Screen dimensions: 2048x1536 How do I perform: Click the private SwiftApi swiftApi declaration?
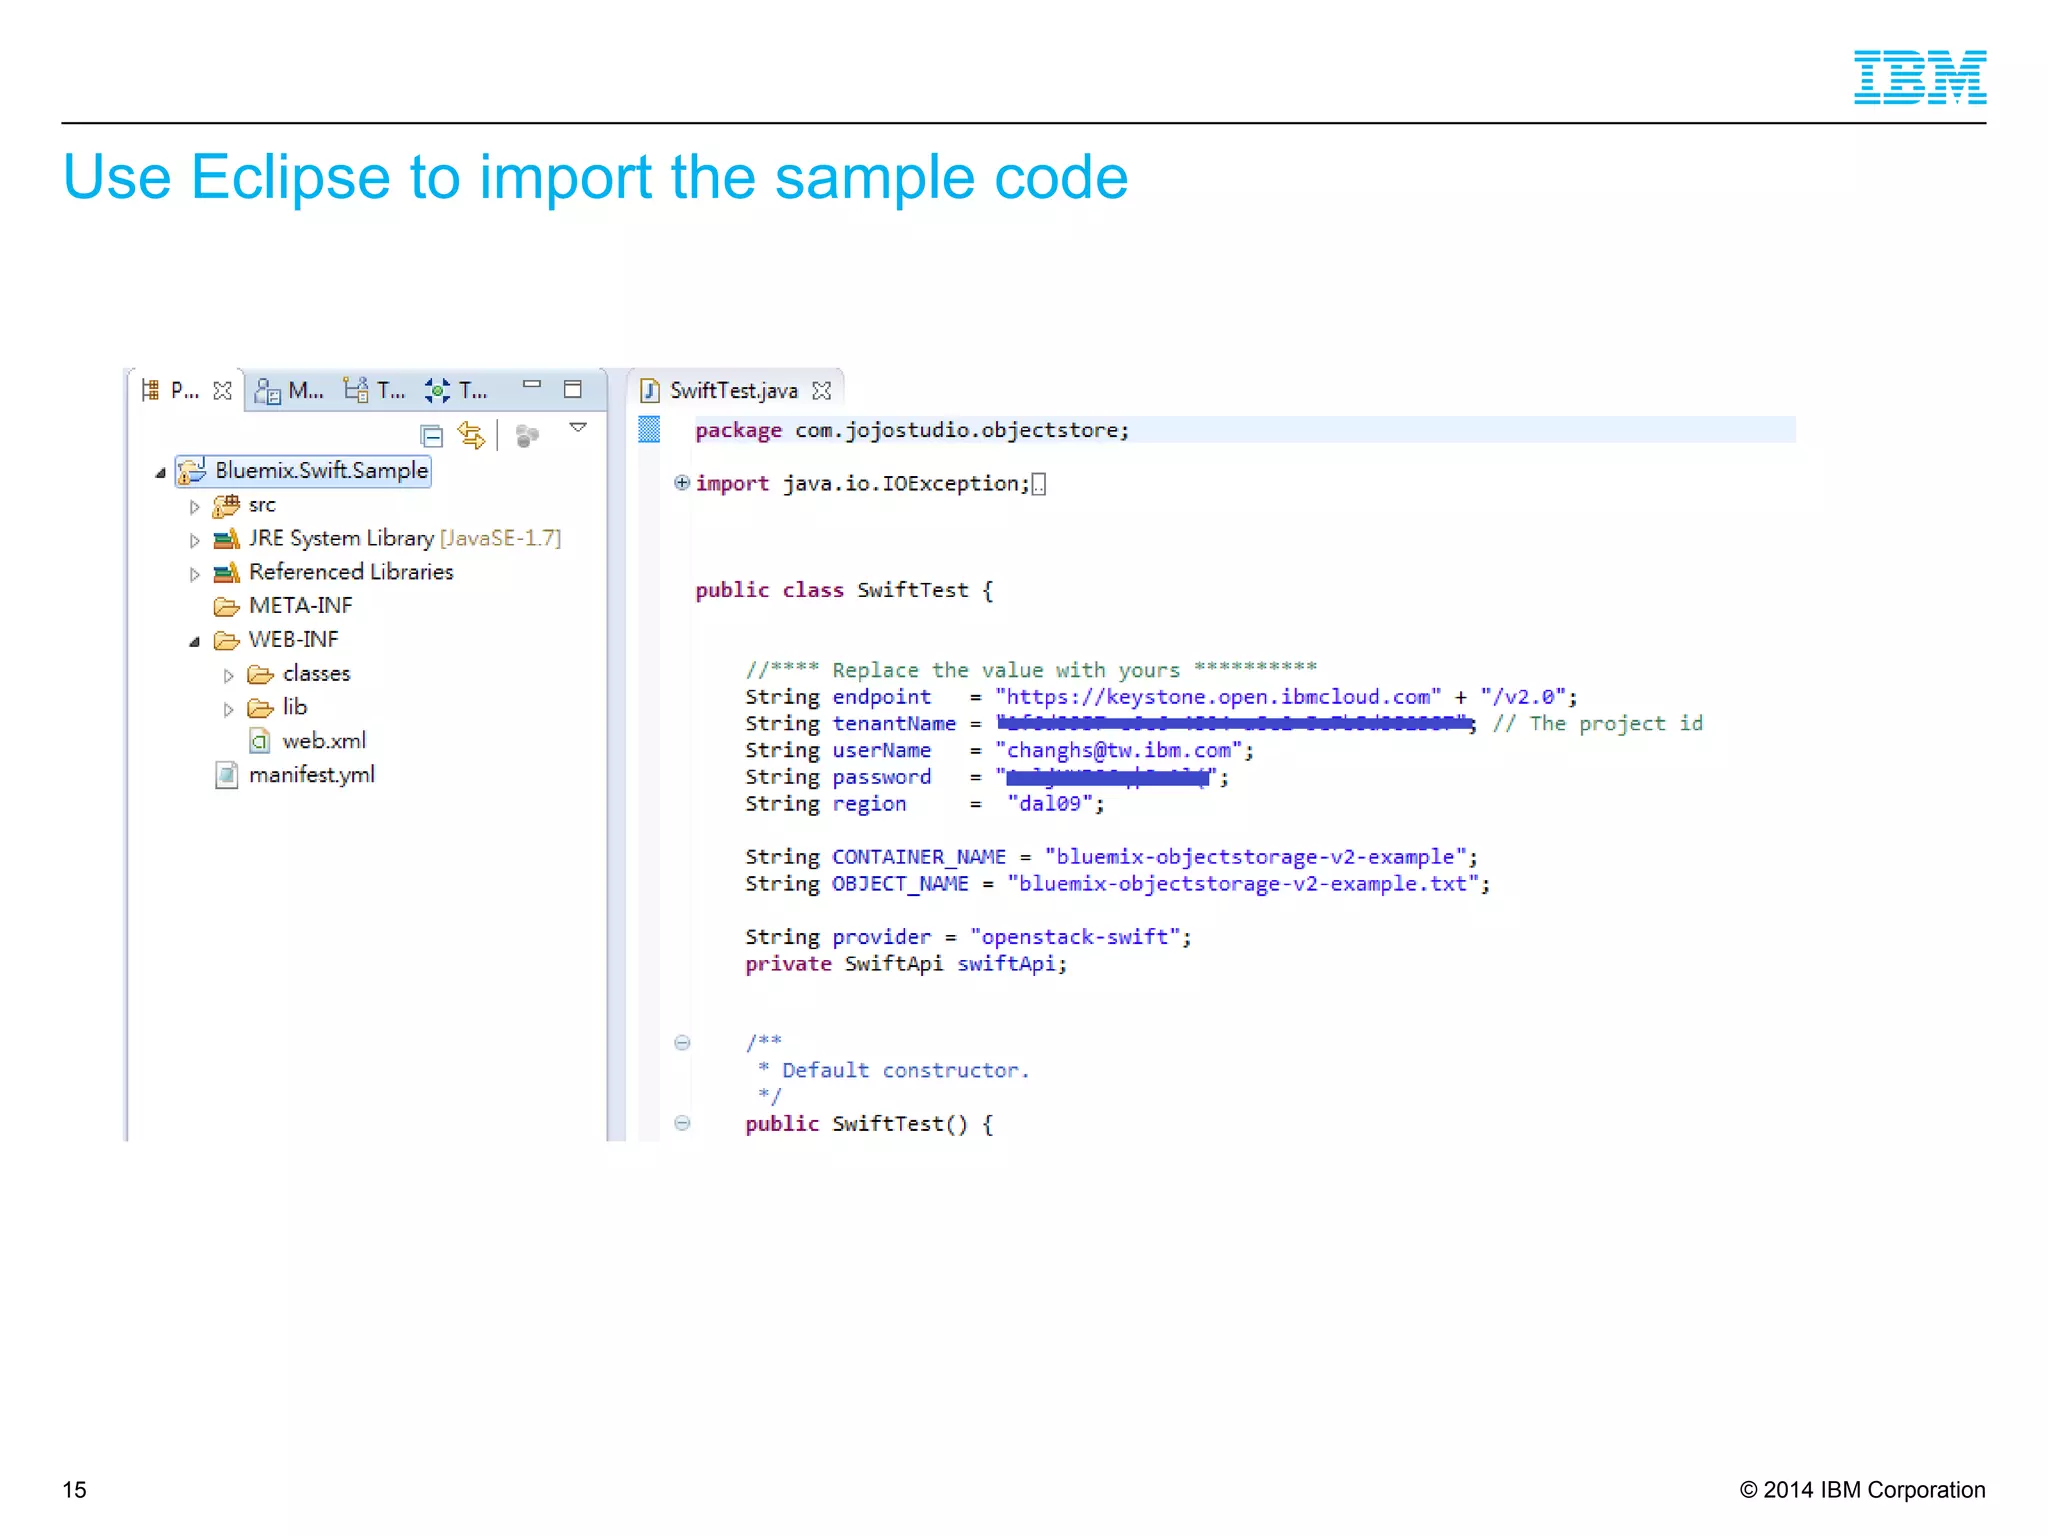(906, 964)
